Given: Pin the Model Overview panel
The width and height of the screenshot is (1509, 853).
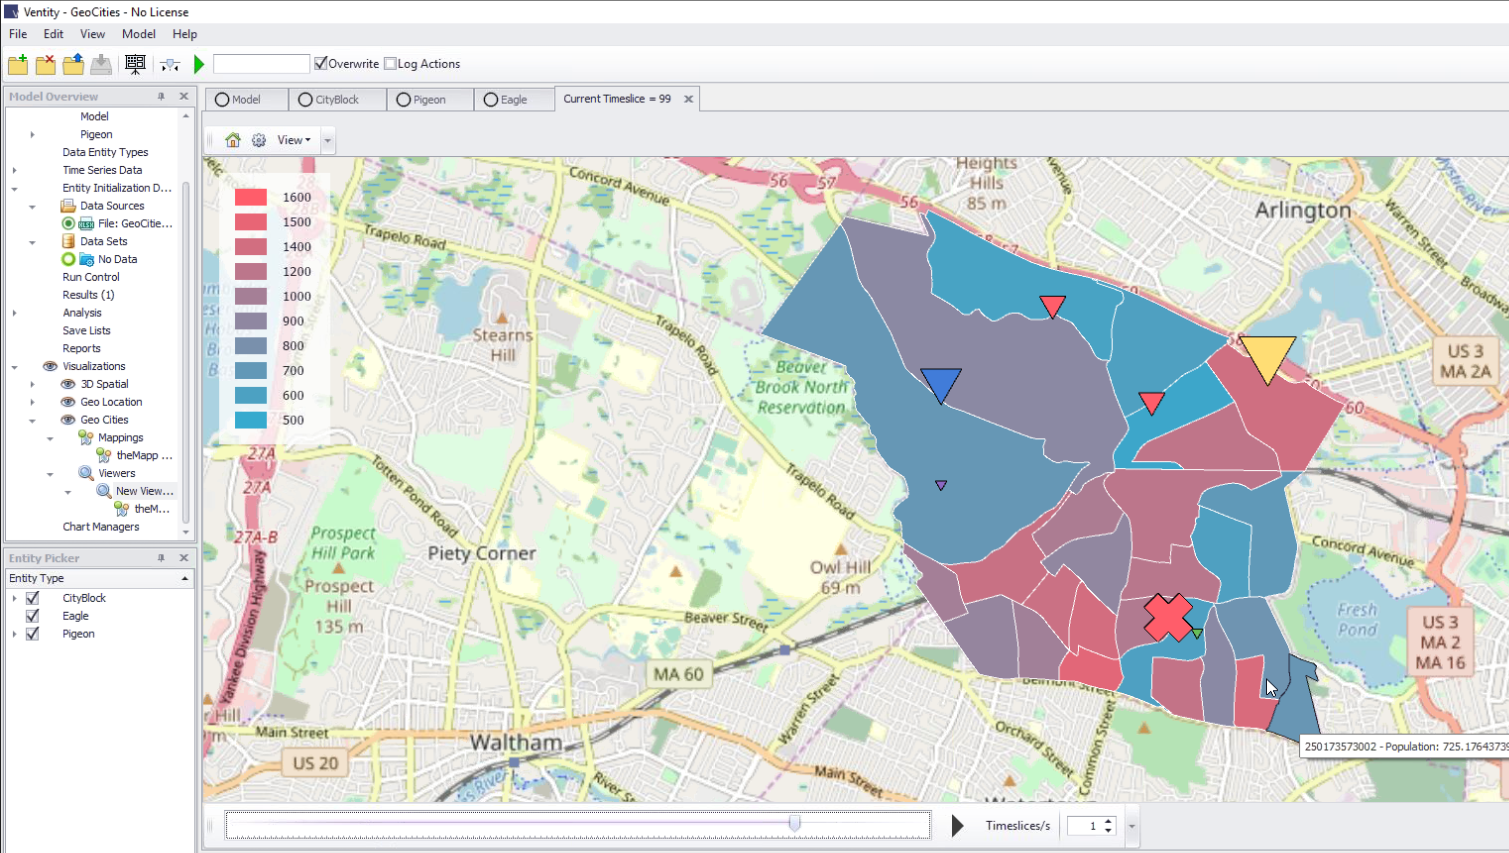Looking at the screenshot, I should pos(161,97).
